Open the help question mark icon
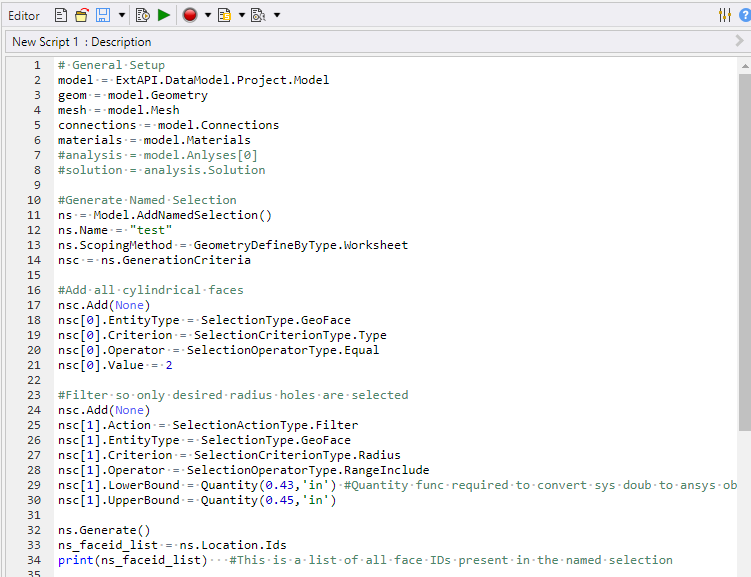 pyautogui.click(x=745, y=15)
